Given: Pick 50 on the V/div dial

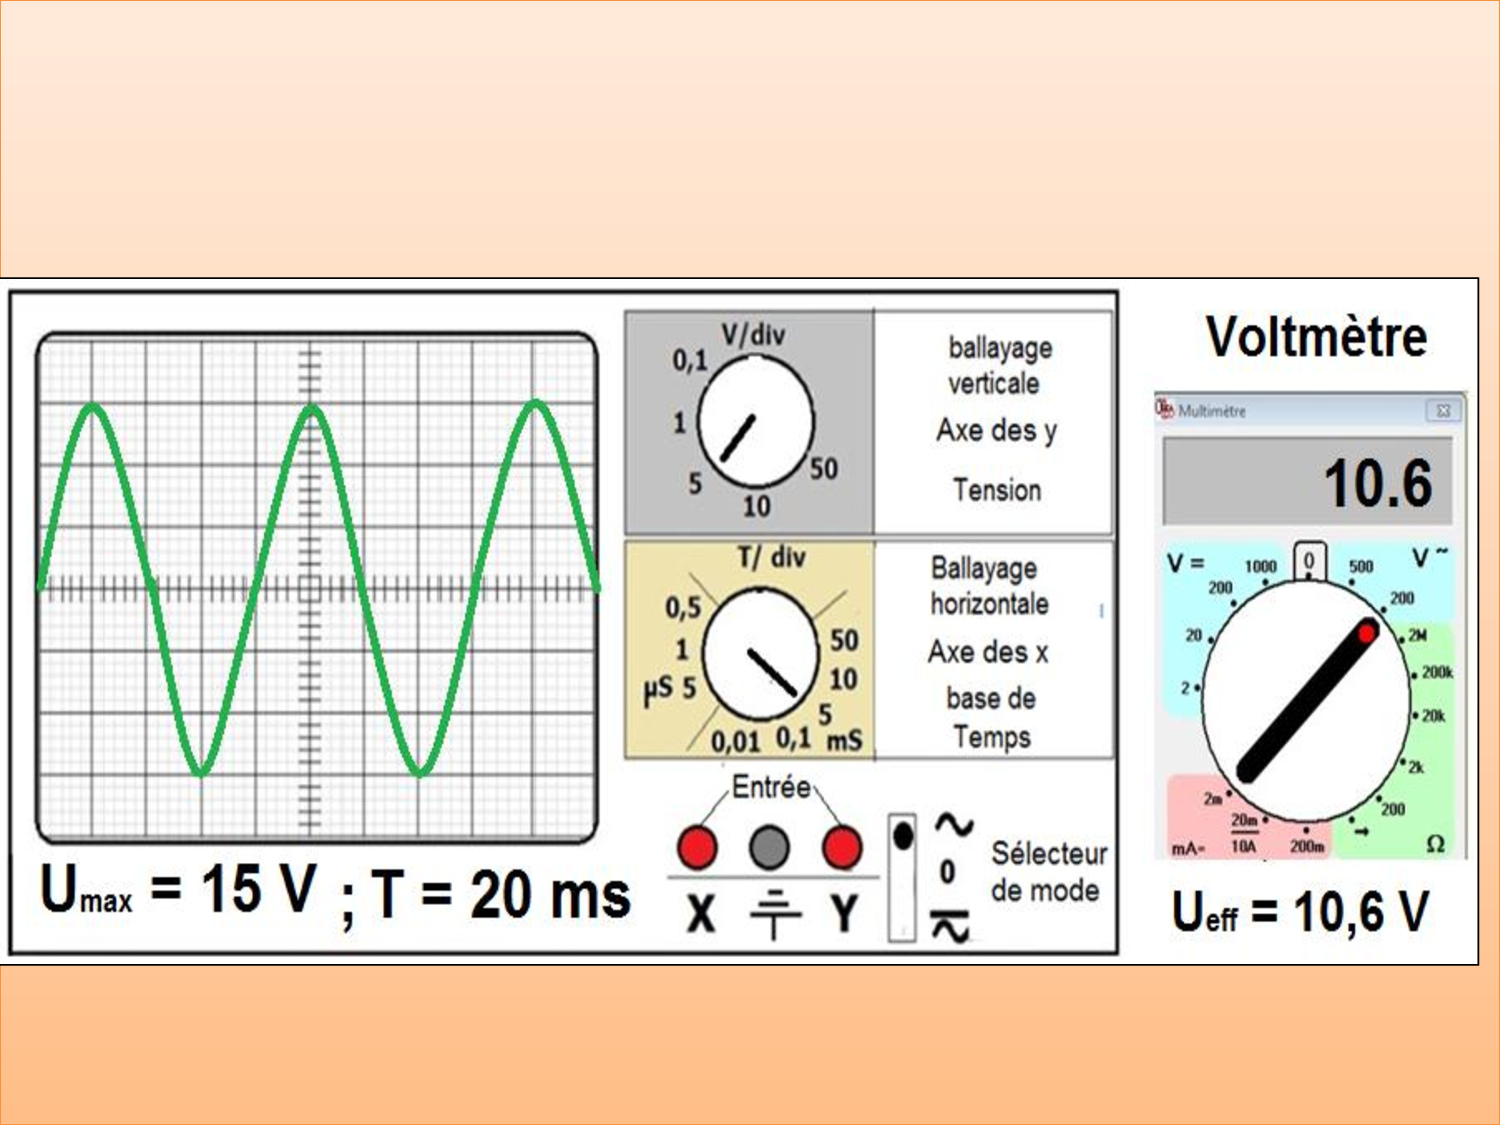Looking at the screenshot, I should pos(824,468).
